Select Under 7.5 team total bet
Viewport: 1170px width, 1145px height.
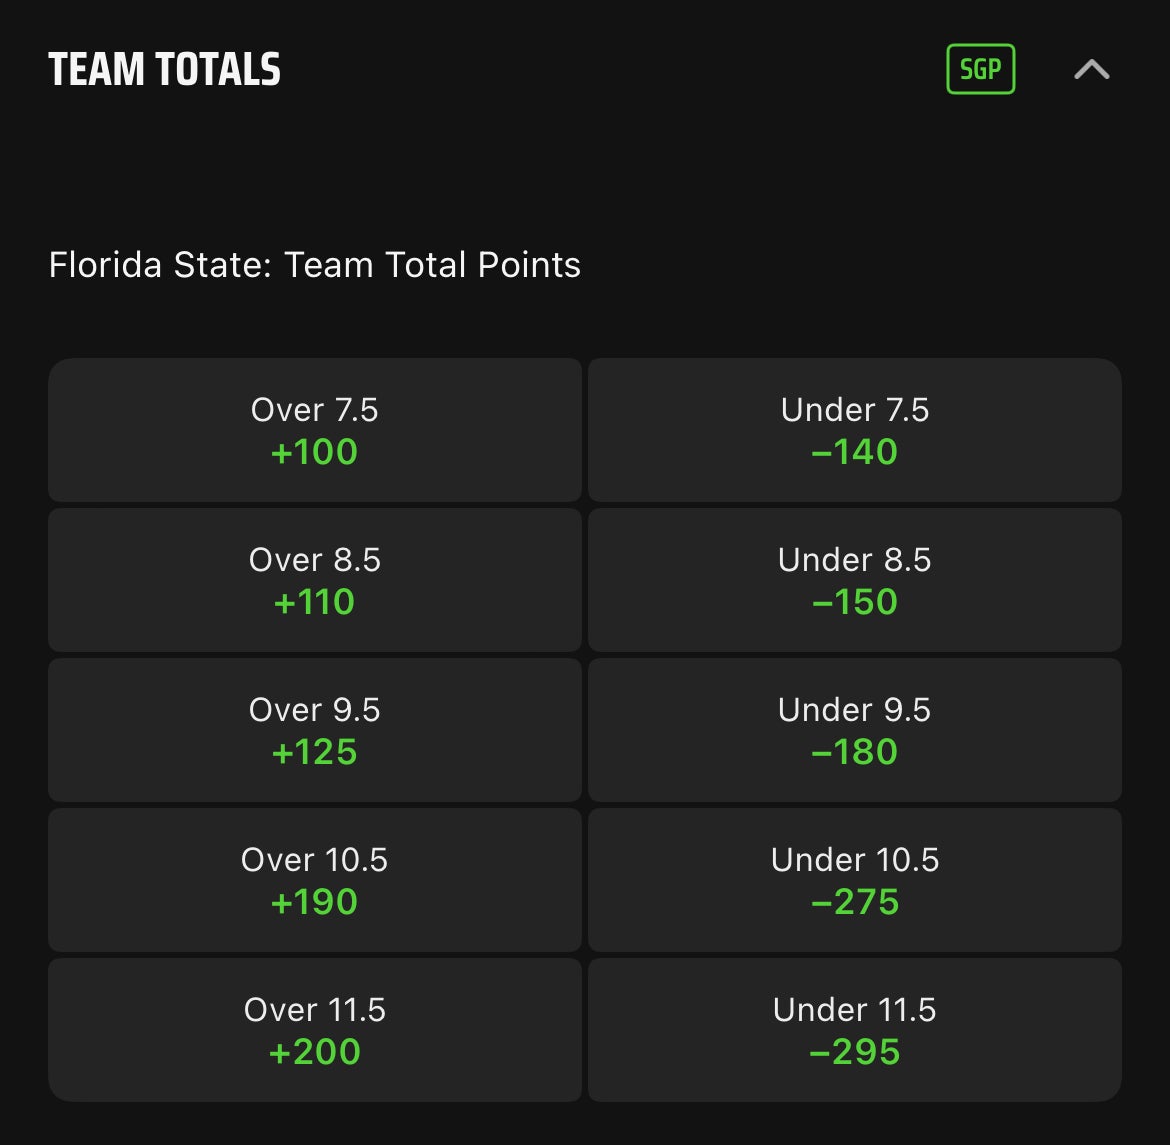(854, 430)
